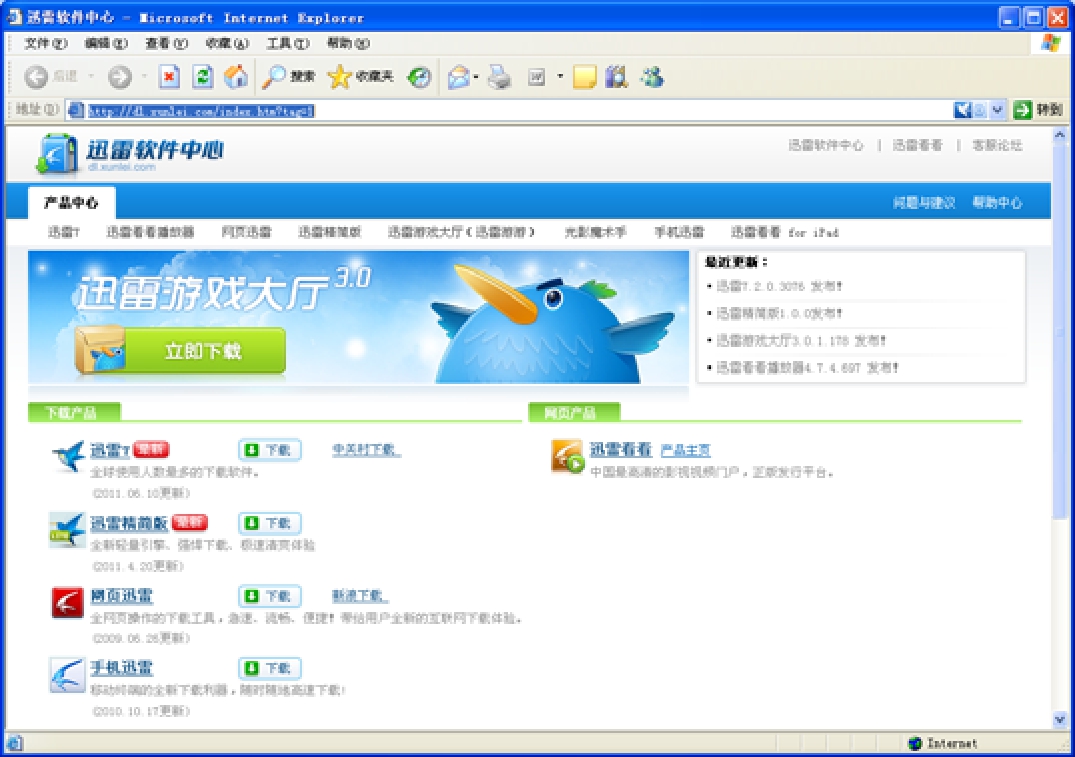Screen dimensions: 1075x757
Task: Go to 迅雷看看播放器 in the product nav
Action: click(x=150, y=232)
